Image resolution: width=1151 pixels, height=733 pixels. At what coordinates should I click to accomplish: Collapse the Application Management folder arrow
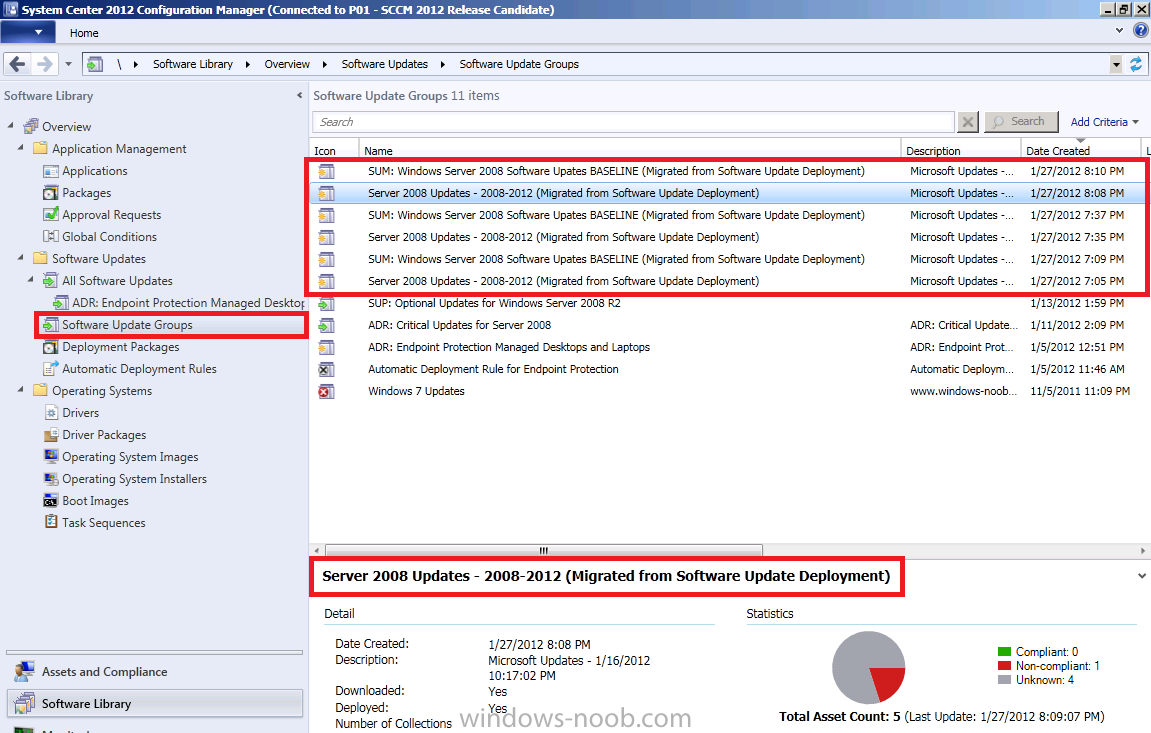pyautogui.click(x=21, y=147)
